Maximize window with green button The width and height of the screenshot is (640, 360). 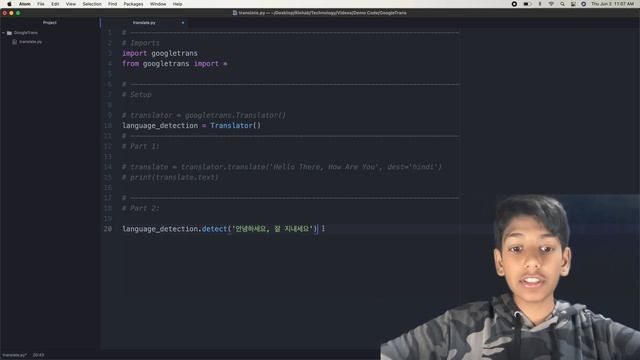point(18,13)
